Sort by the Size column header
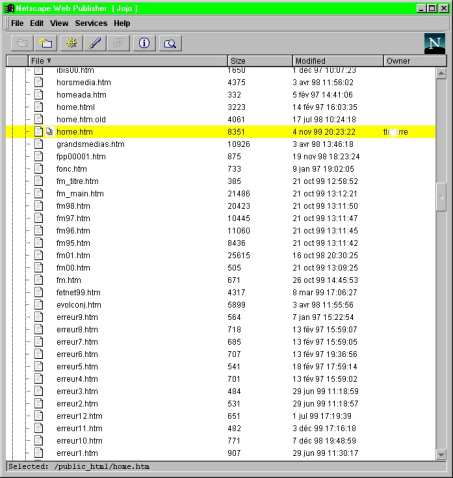The width and height of the screenshot is (453, 478). click(260, 61)
